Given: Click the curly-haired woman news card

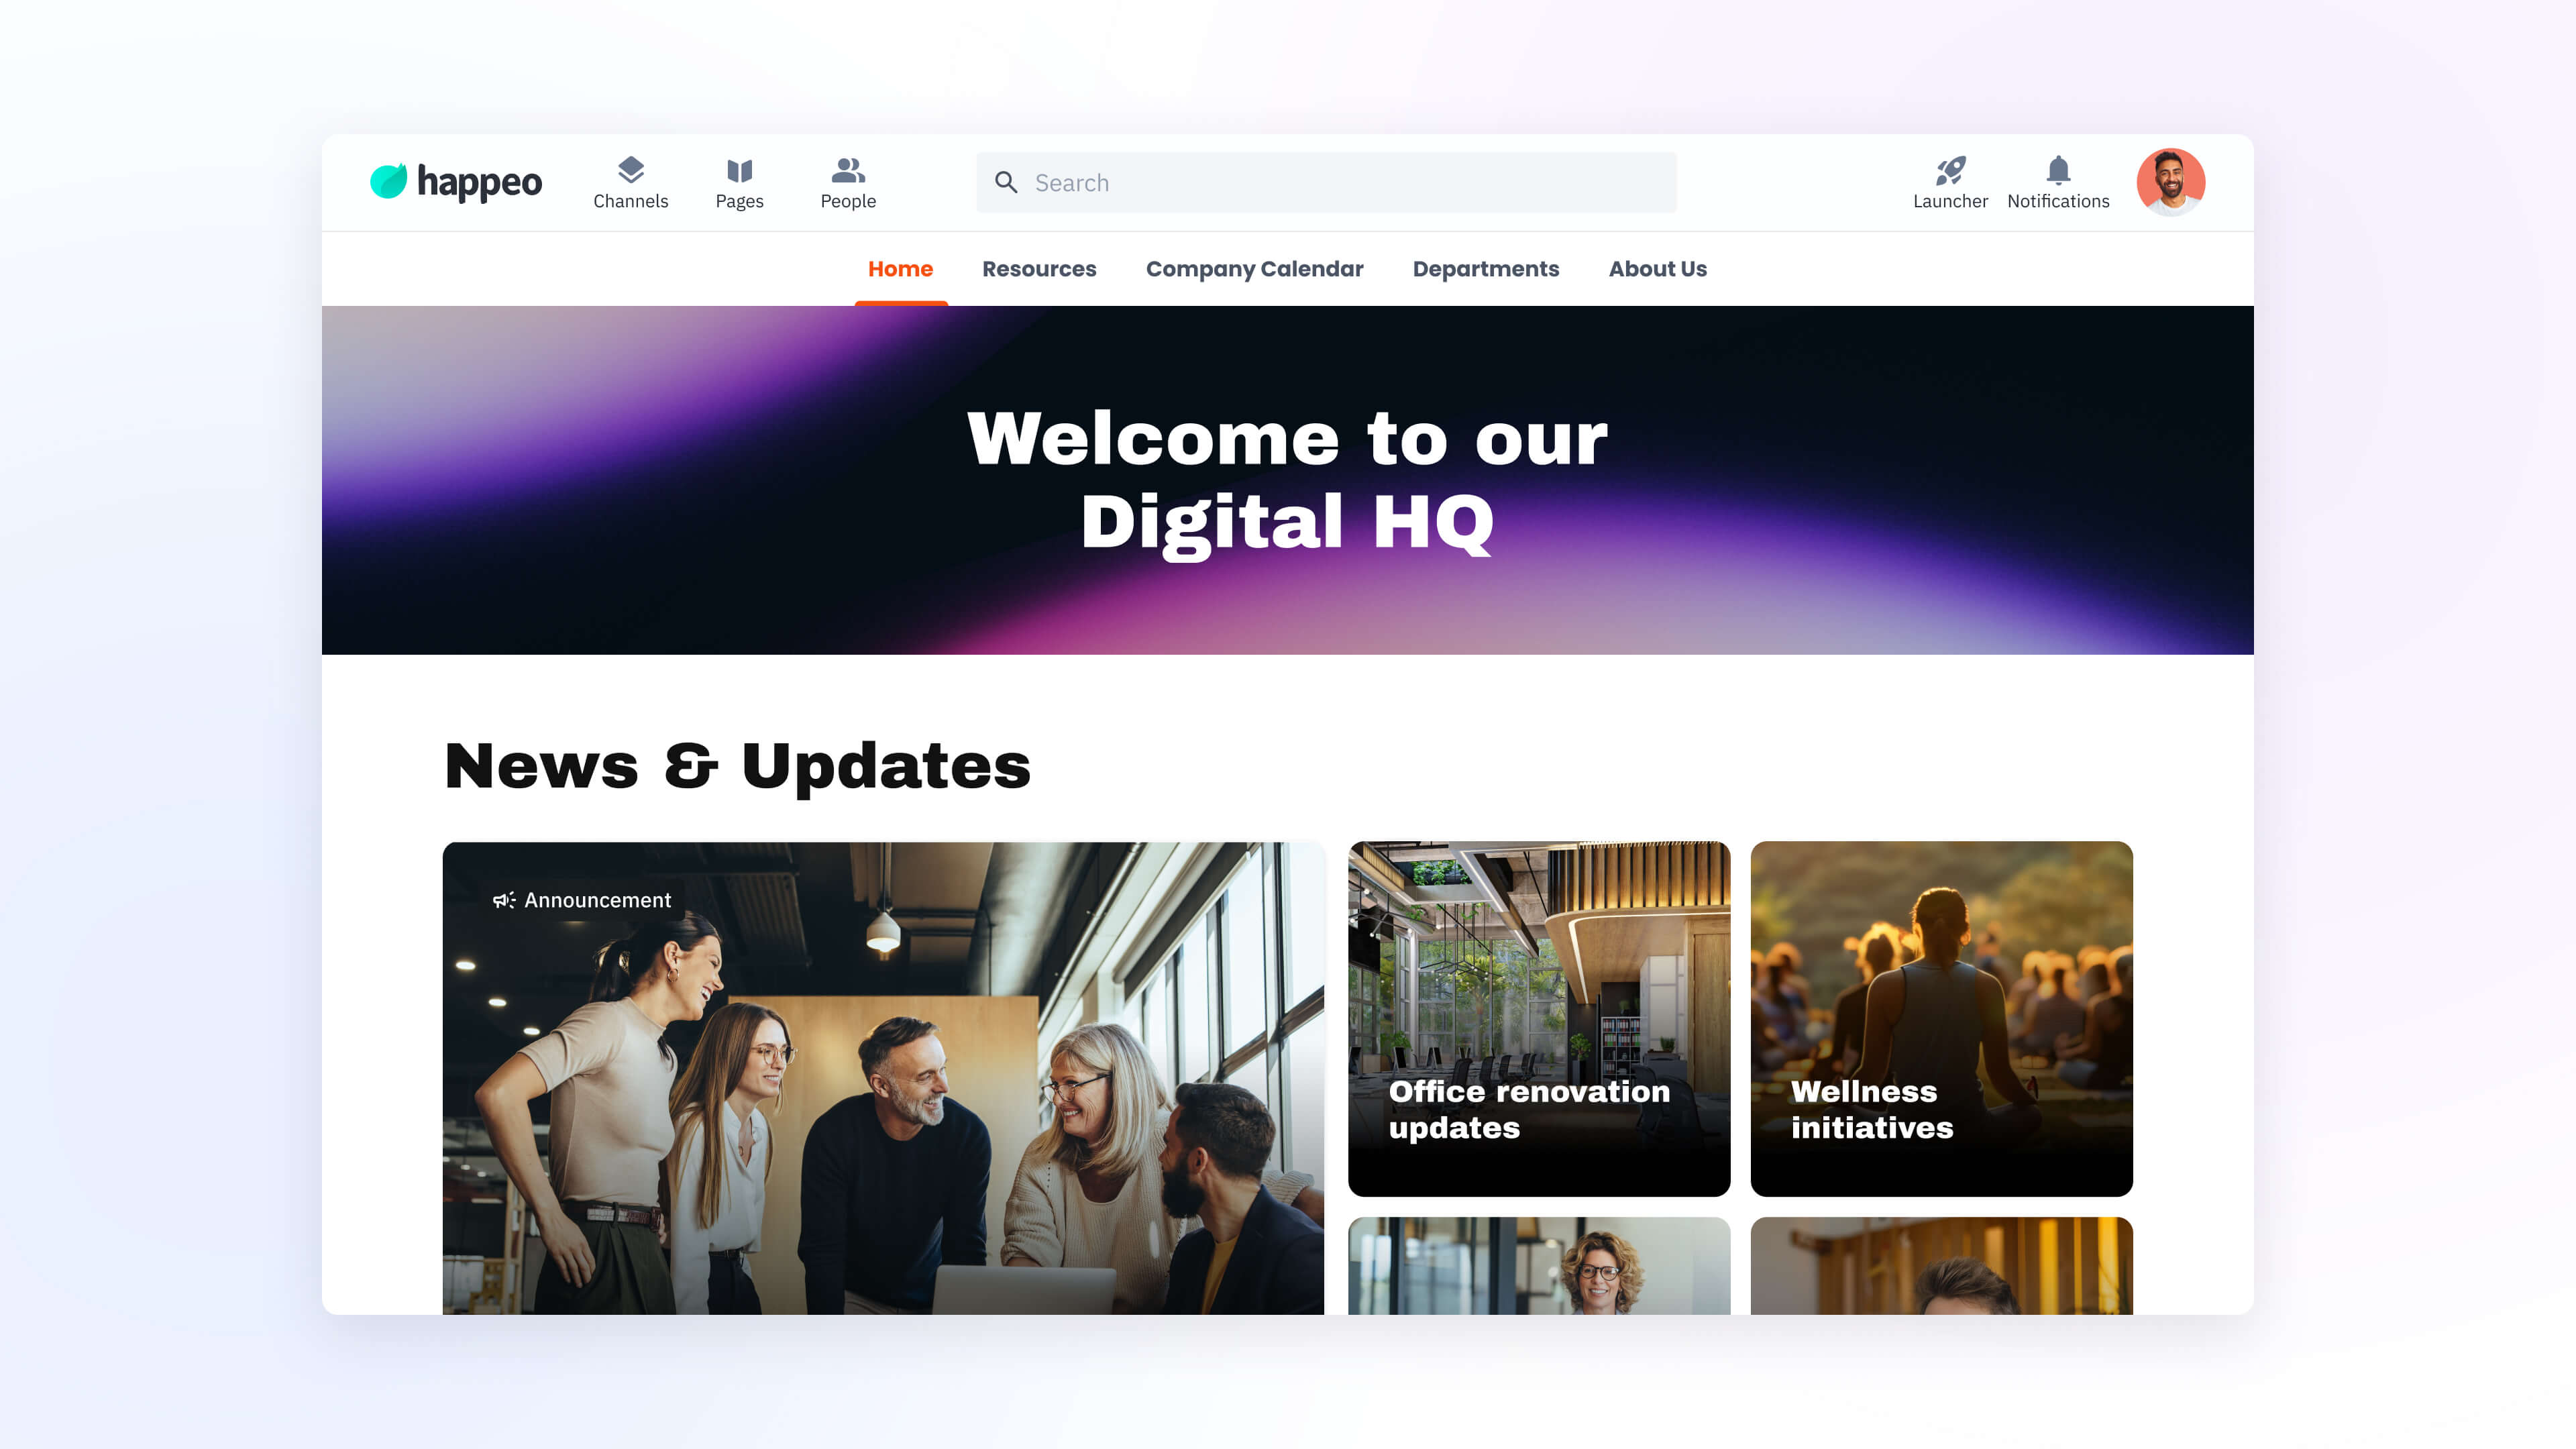Looking at the screenshot, I should 1538,1265.
